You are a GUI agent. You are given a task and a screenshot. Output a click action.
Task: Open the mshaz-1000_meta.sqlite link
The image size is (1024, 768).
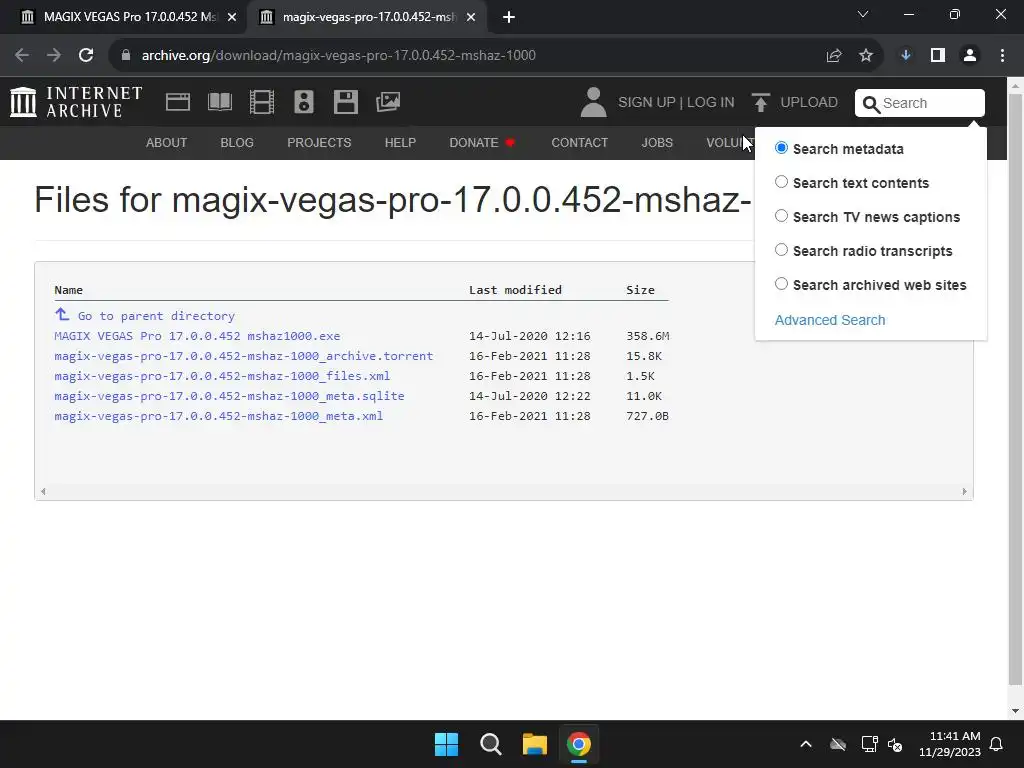coord(229,396)
